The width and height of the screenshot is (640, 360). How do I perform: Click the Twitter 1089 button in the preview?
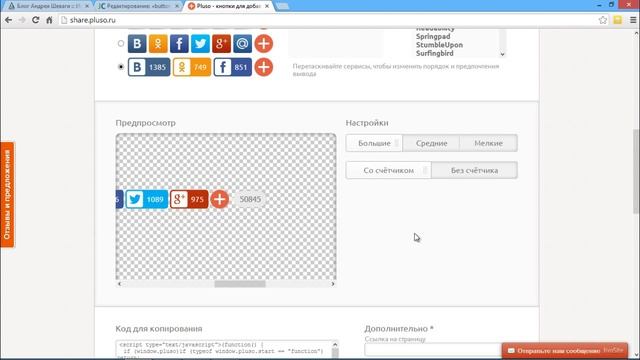(x=147, y=199)
